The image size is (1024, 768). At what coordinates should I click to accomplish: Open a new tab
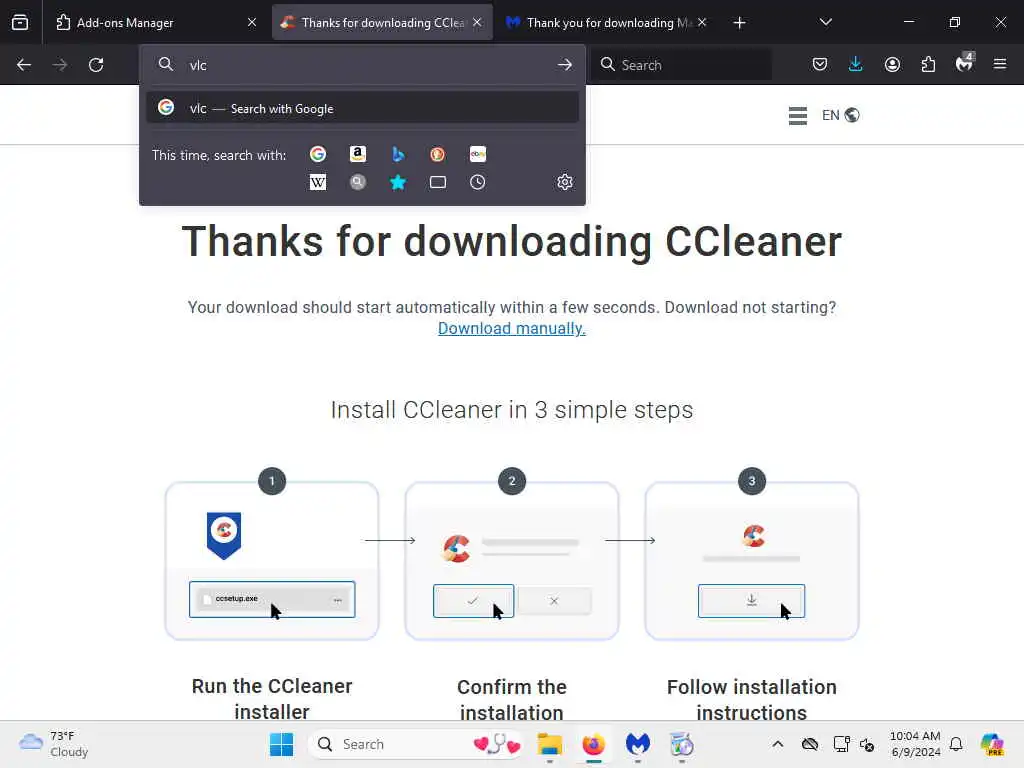click(x=739, y=23)
